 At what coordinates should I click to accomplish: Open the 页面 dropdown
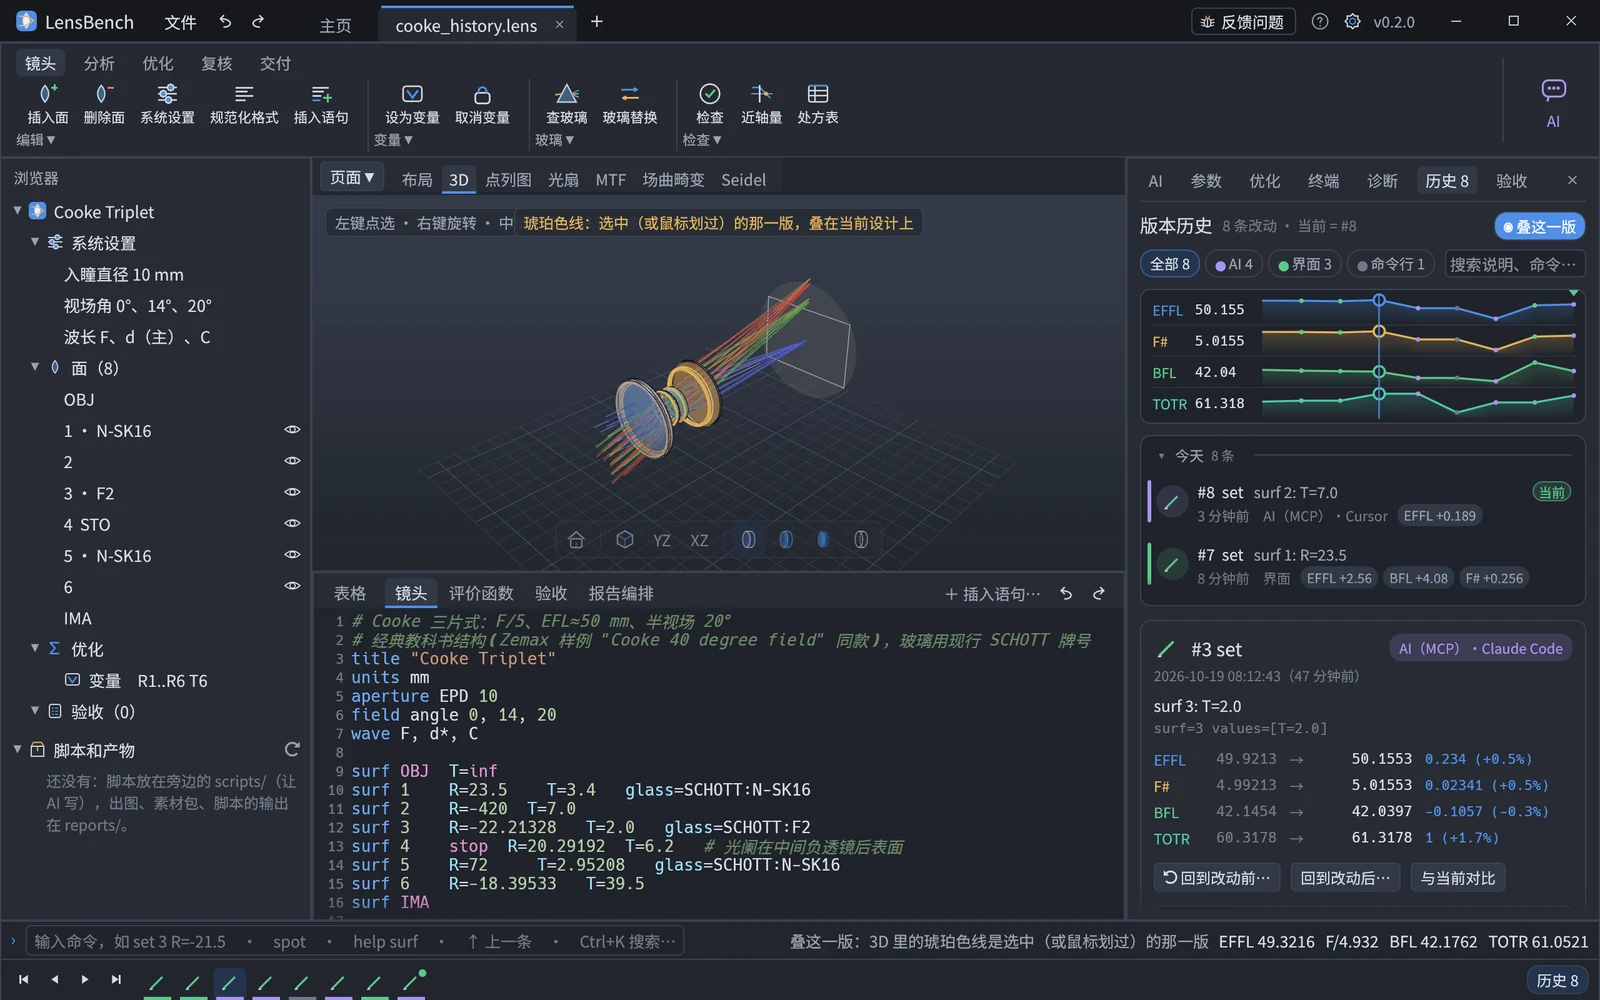(x=352, y=178)
